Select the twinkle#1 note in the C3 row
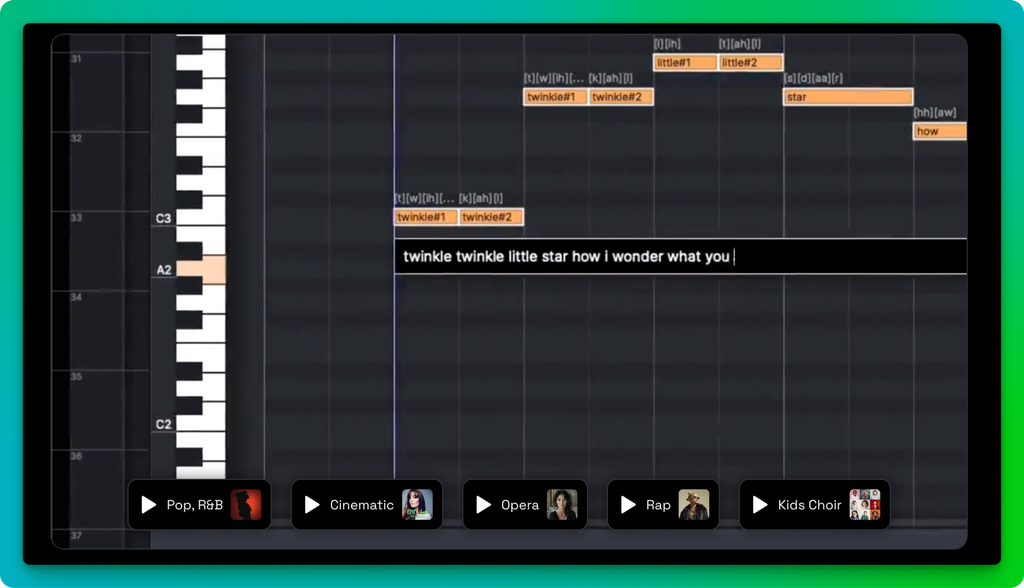 pyautogui.click(x=426, y=217)
